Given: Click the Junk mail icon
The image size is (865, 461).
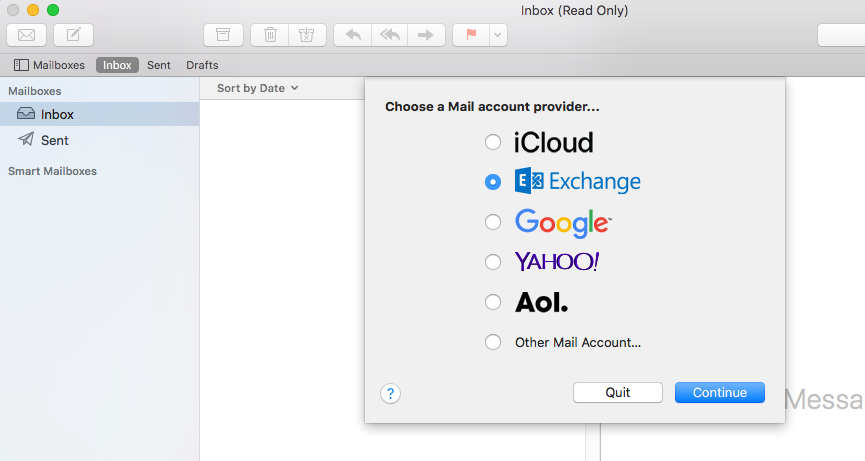Looking at the screenshot, I should coord(306,35).
